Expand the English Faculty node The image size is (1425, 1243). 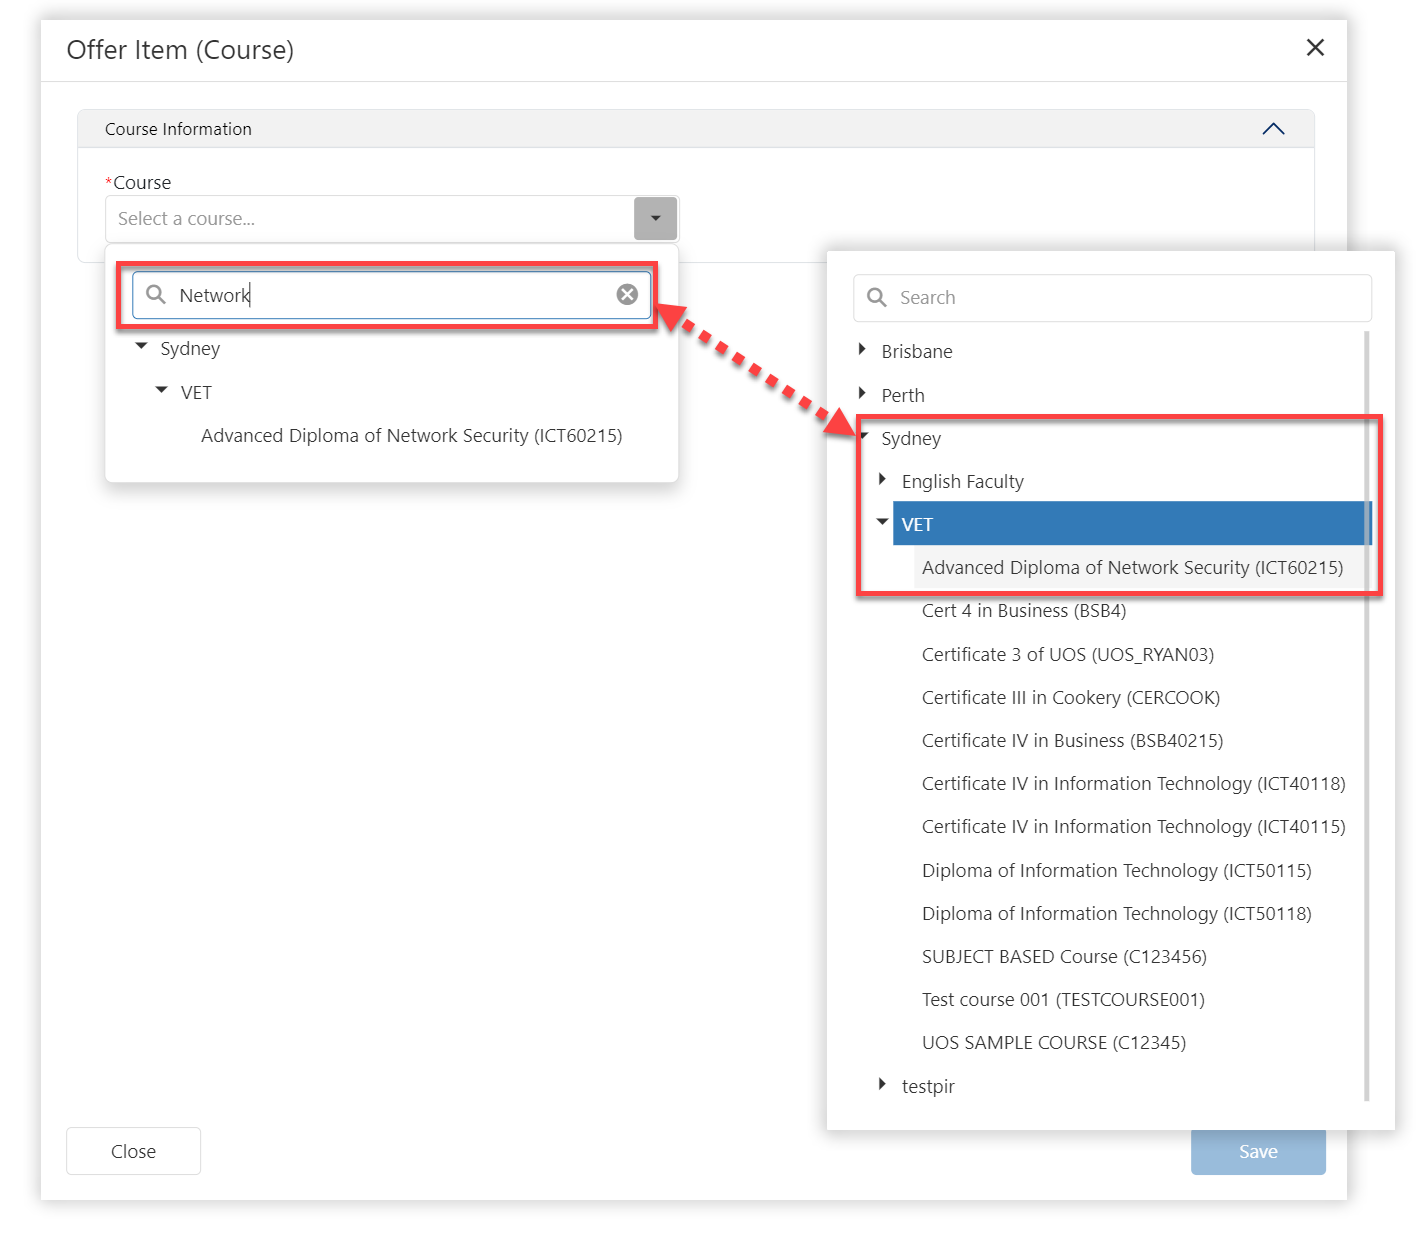[x=882, y=479]
